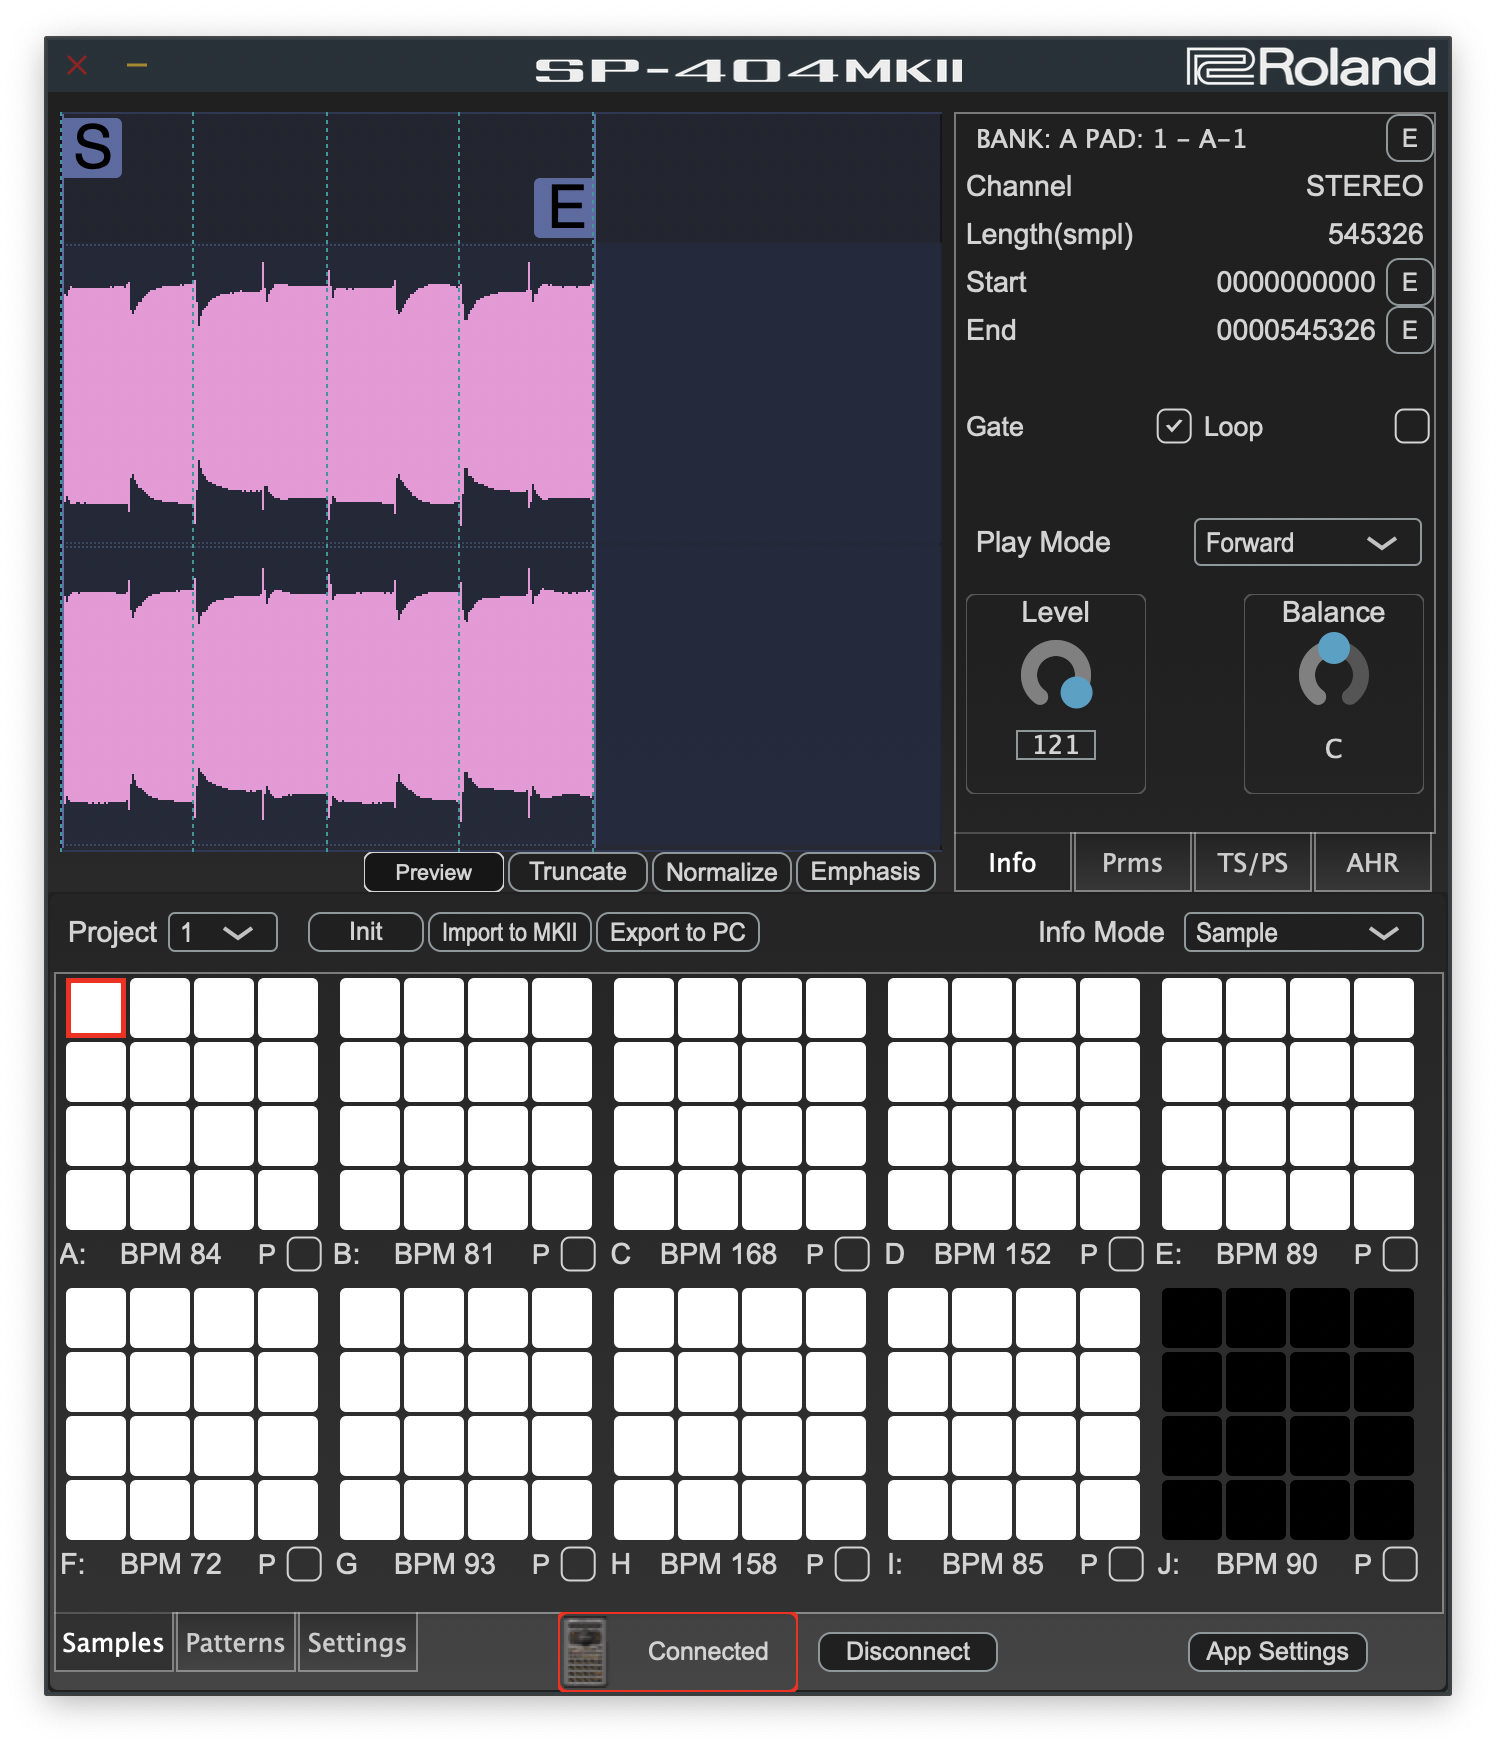This screenshot has height=1748, width=1496.
Task: Switch to the Prms tab
Action: 1132,862
